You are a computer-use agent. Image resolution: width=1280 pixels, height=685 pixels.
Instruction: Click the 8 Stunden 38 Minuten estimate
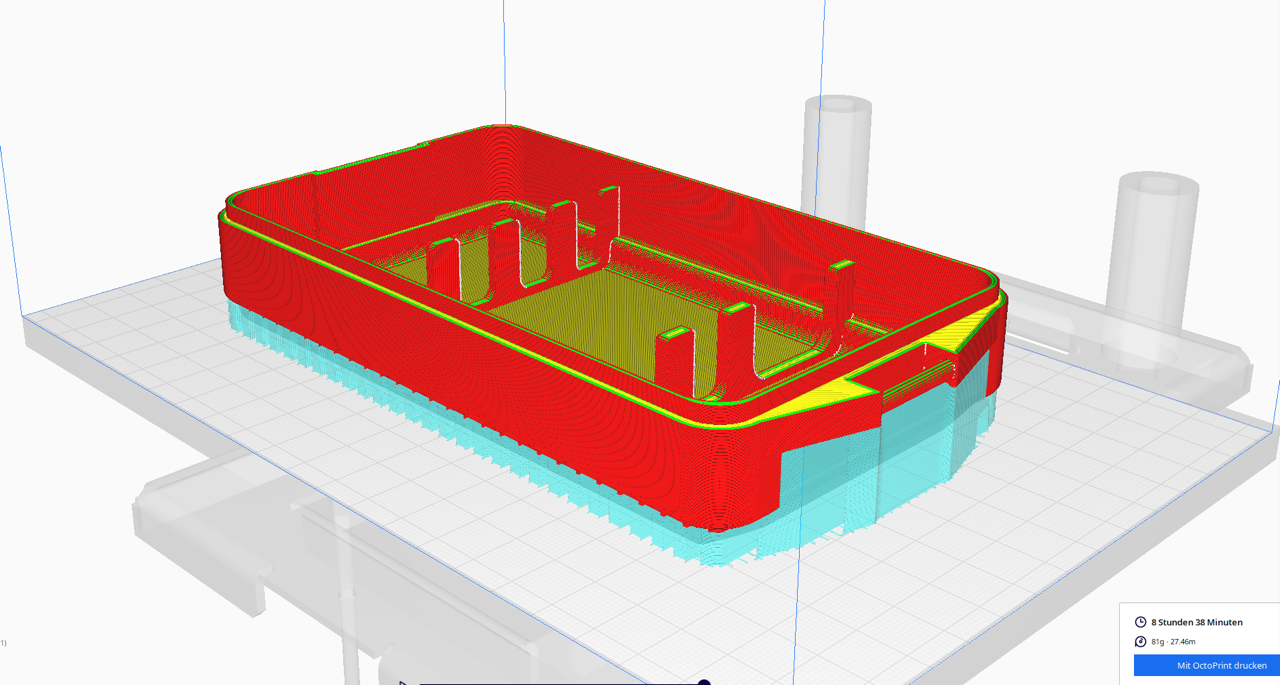click(1196, 622)
